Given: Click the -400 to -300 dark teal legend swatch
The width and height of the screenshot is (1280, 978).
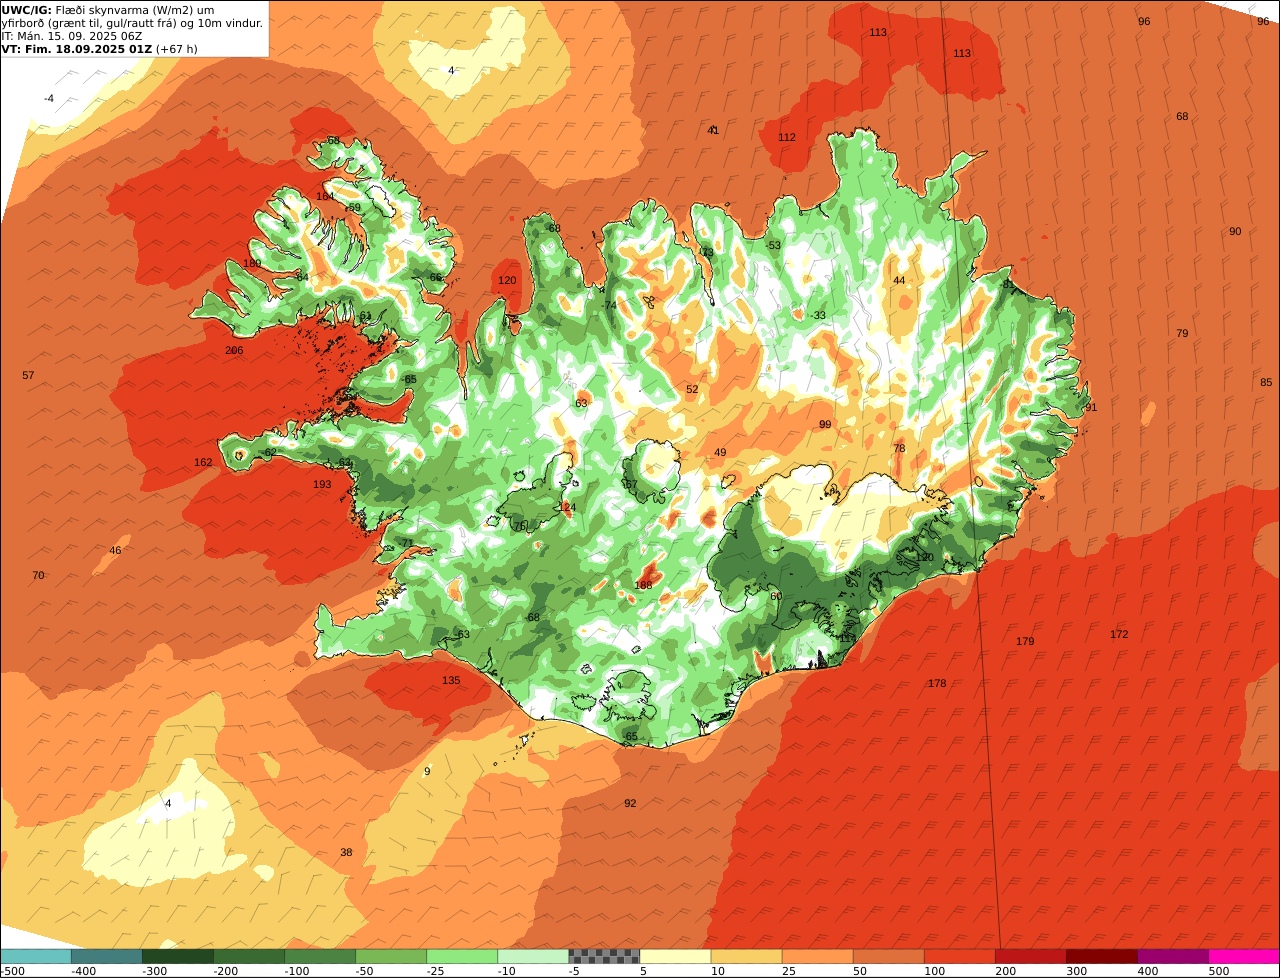Looking at the screenshot, I should point(107,957).
